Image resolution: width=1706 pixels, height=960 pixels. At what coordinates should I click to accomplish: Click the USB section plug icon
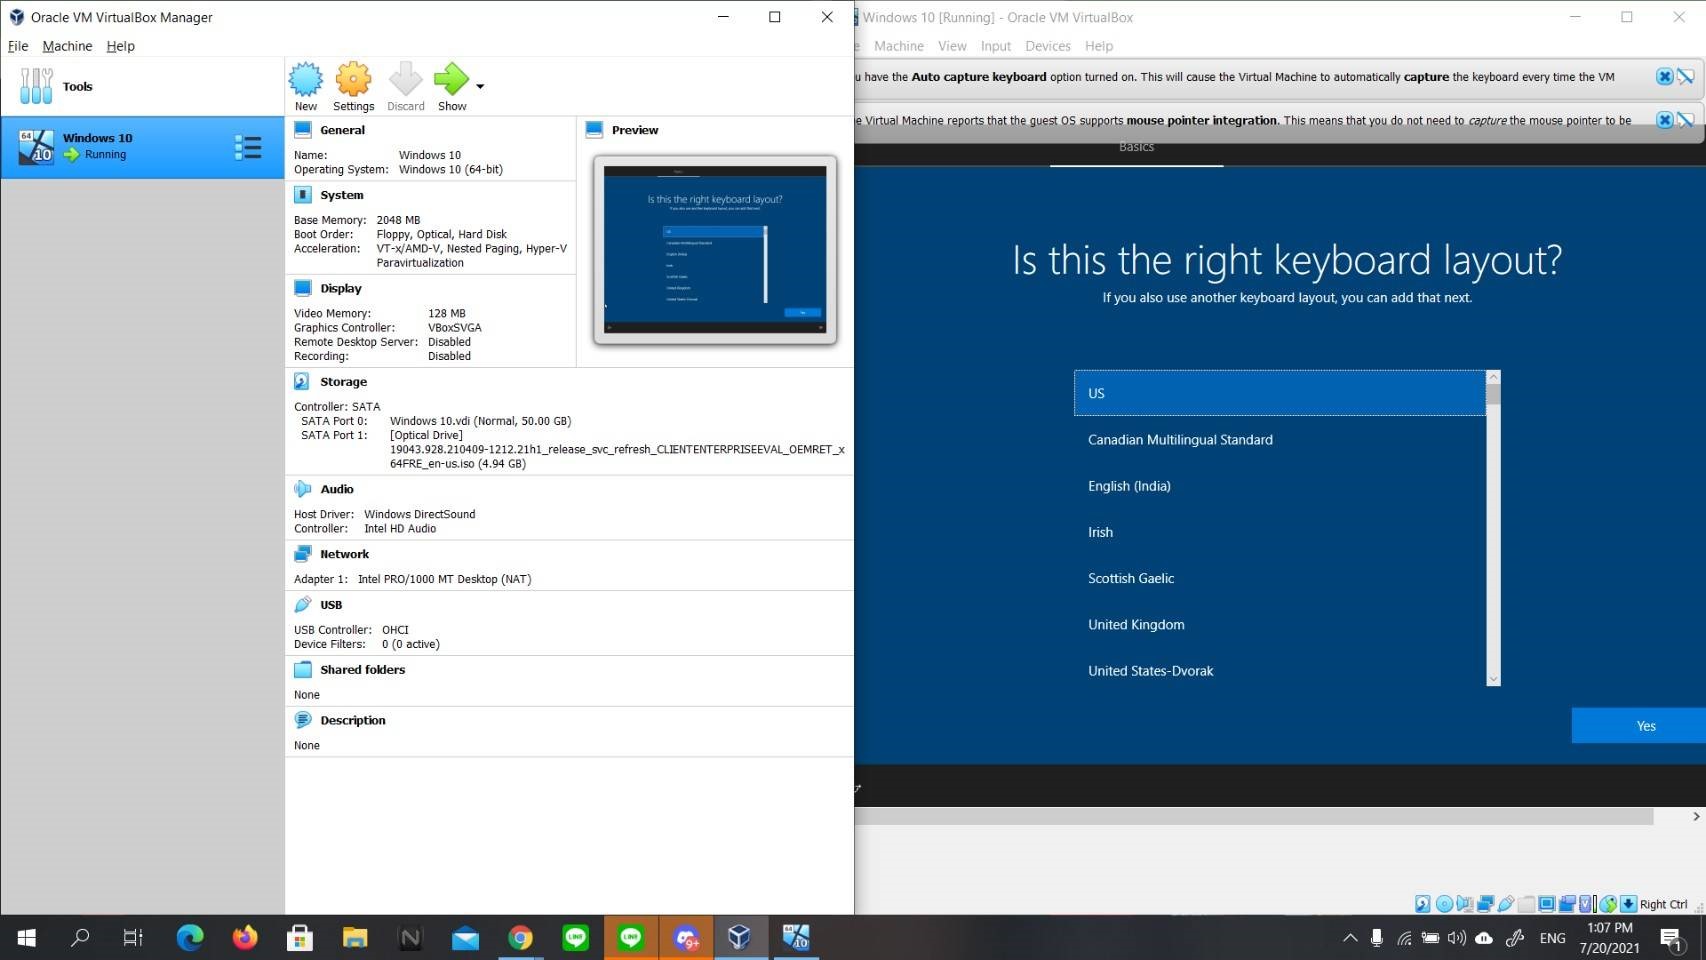303,605
